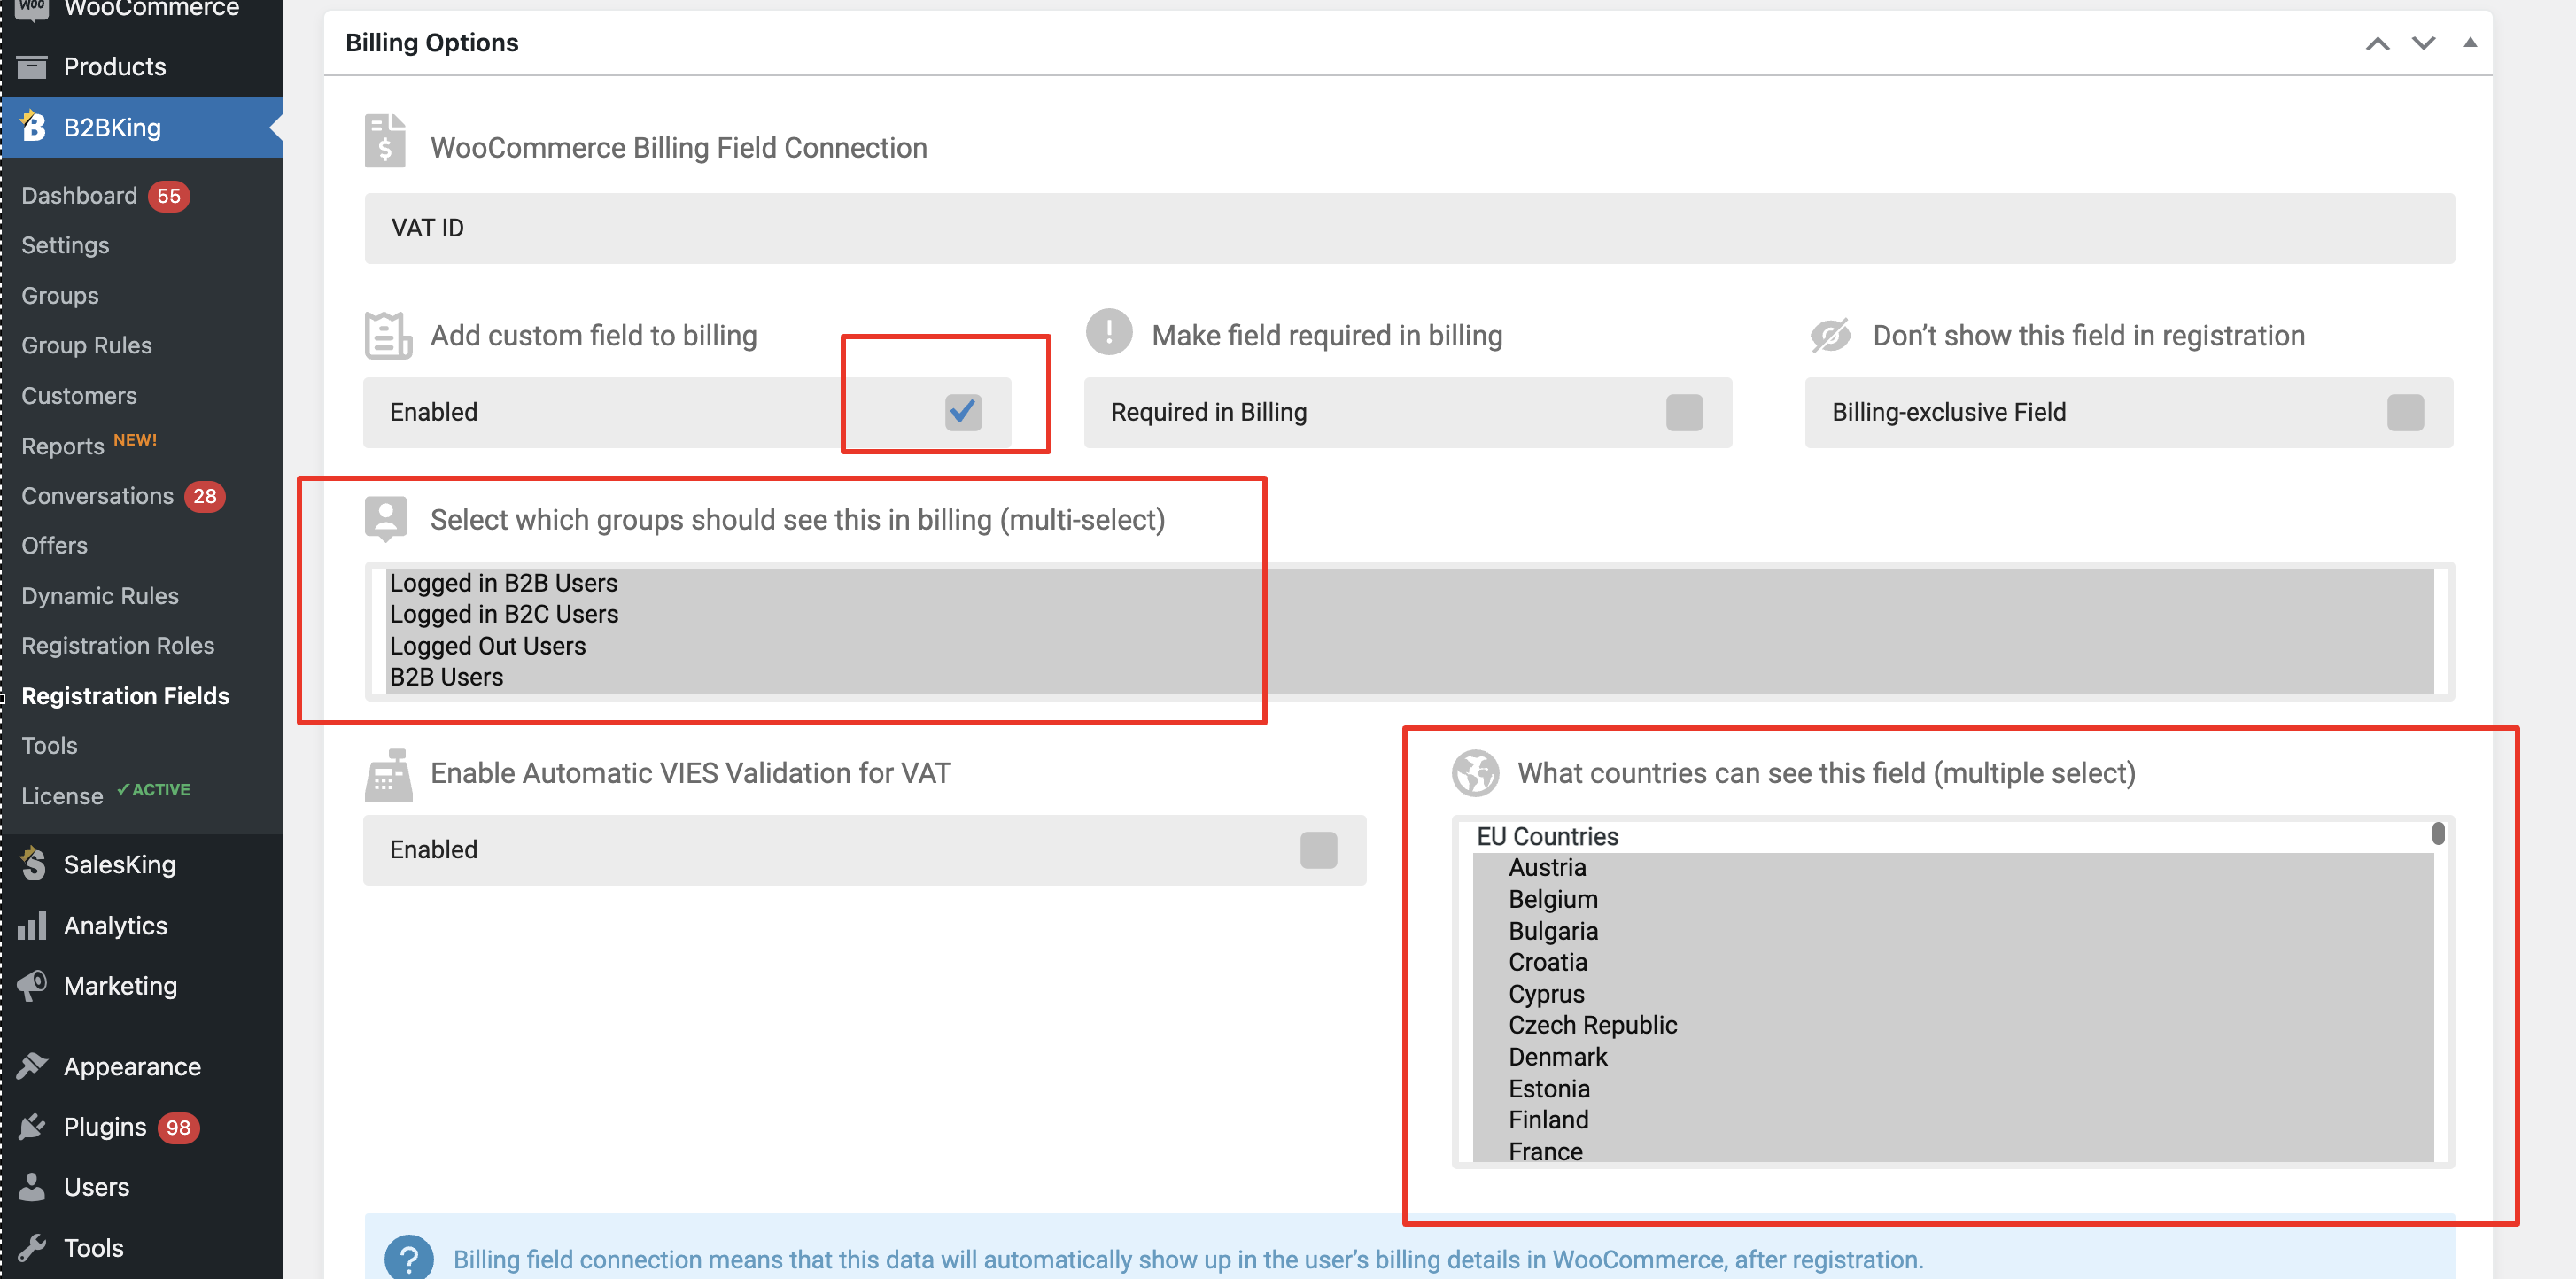The image size is (2576, 1279).
Task: Go to Dynamic Rules submenu
Action: pyautogui.click(x=100, y=596)
